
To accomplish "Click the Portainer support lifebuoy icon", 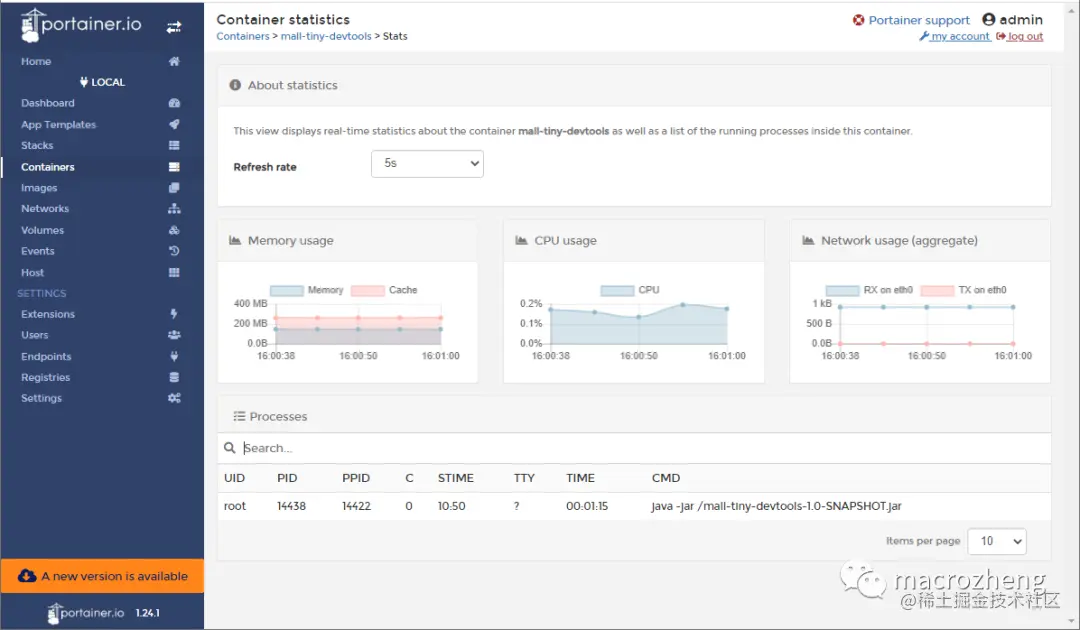I will [x=858, y=20].
